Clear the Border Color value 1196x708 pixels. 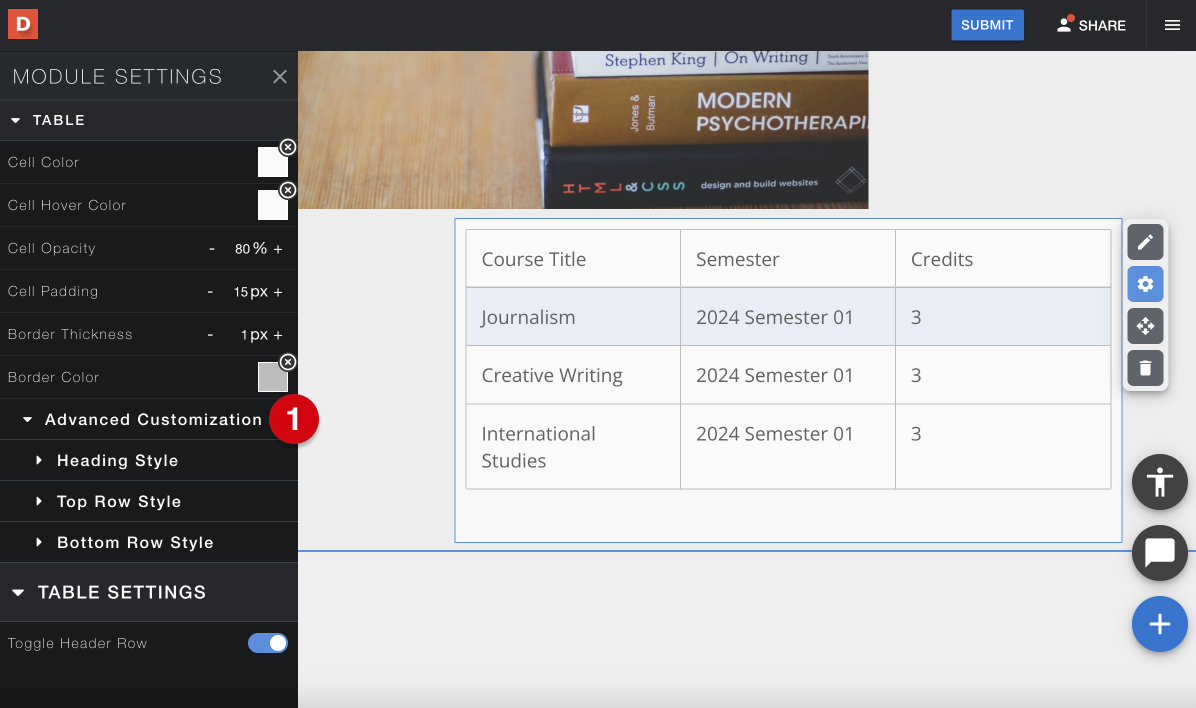tap(288, 362)
